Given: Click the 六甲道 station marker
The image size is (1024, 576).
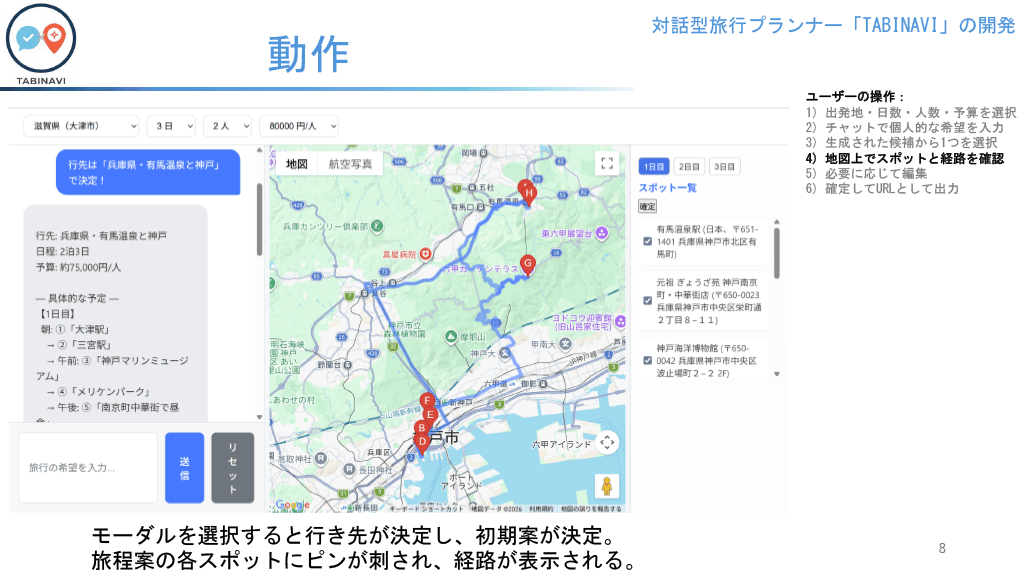Looking at the screenshot, I should [x=513, y=385].
